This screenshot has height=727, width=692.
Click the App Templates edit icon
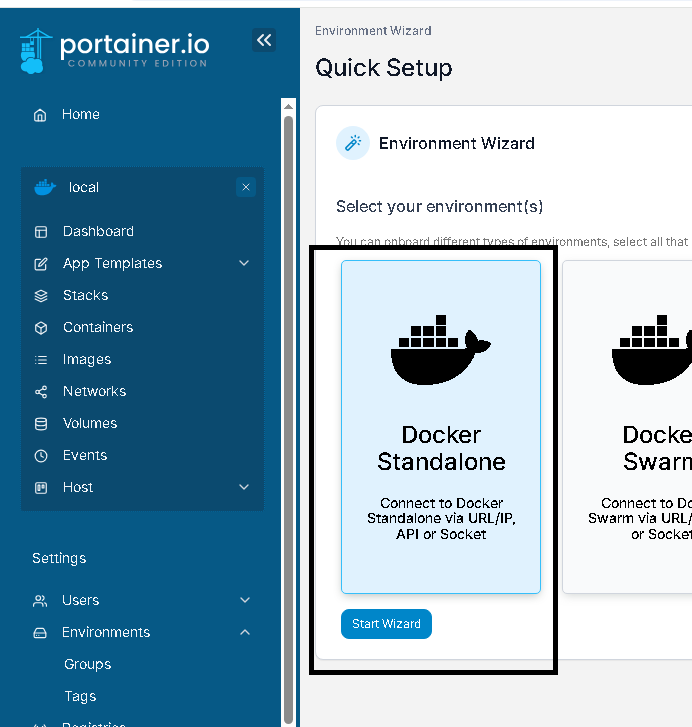click(x=41, y=264)
